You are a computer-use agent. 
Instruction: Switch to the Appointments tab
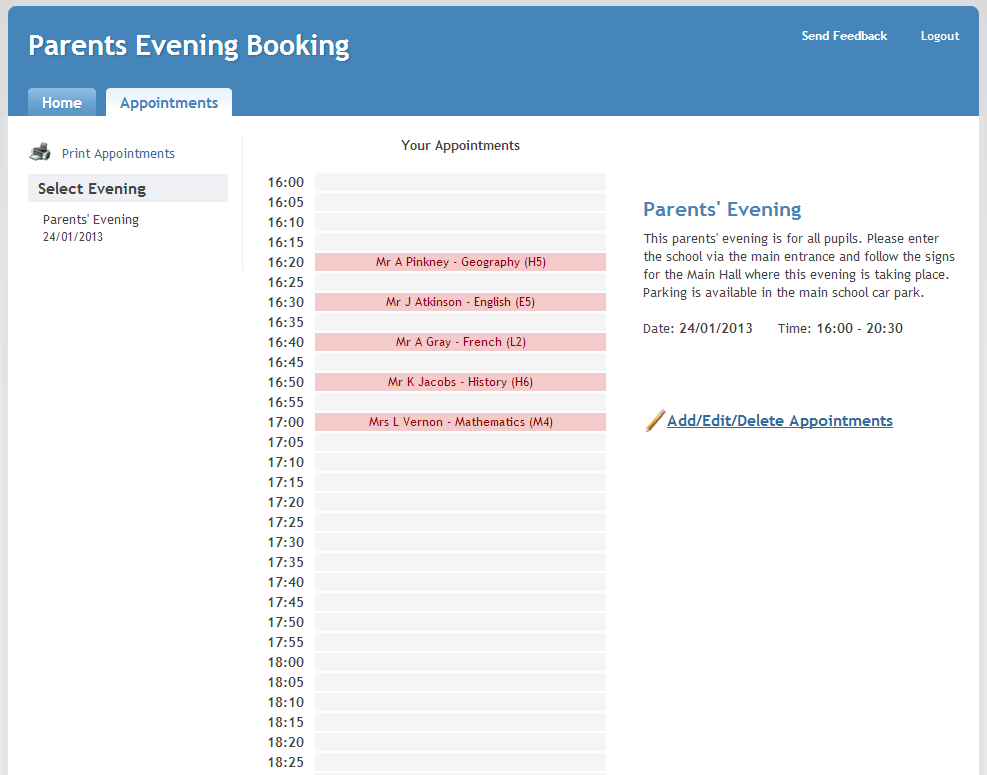(169, 103)
